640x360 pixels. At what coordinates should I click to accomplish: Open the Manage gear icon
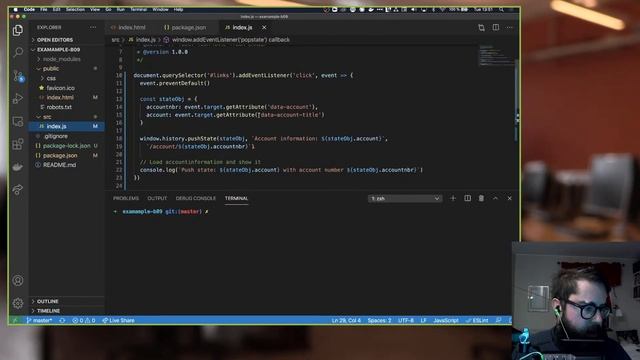[18, 303]
